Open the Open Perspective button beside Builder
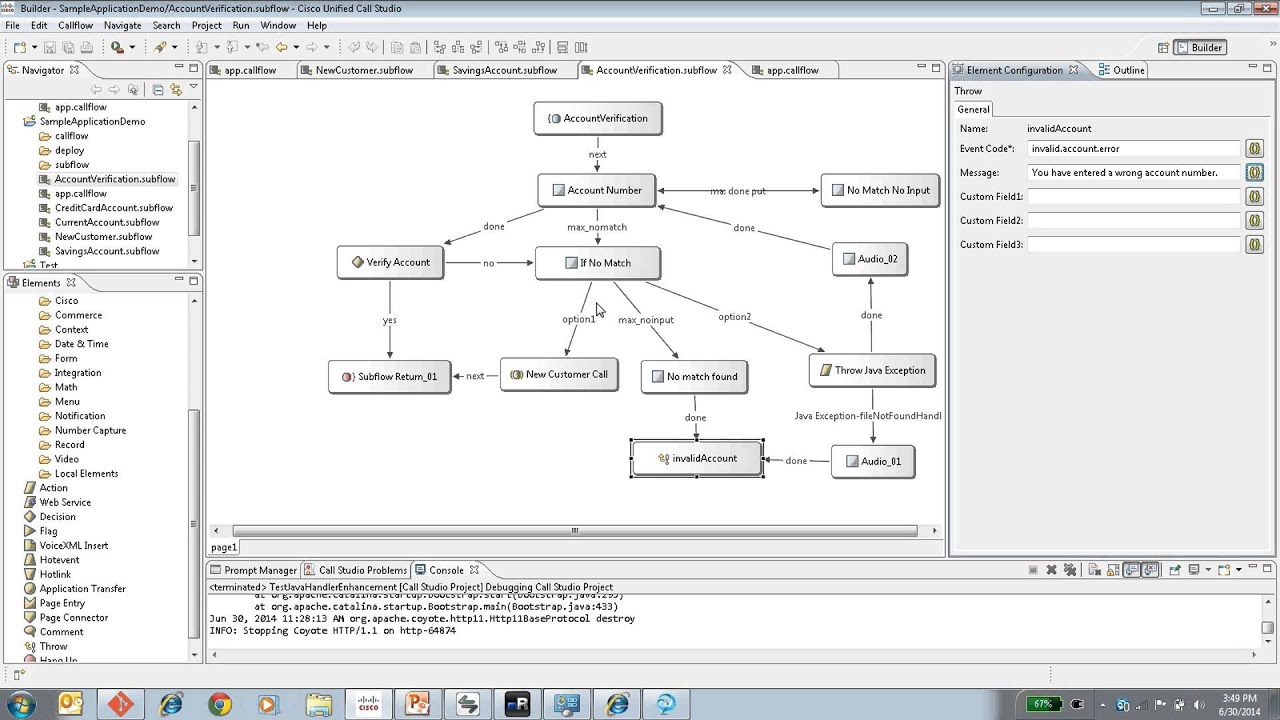The image size is (1280, 720). pyautogui.click(x=1163, y=47)
